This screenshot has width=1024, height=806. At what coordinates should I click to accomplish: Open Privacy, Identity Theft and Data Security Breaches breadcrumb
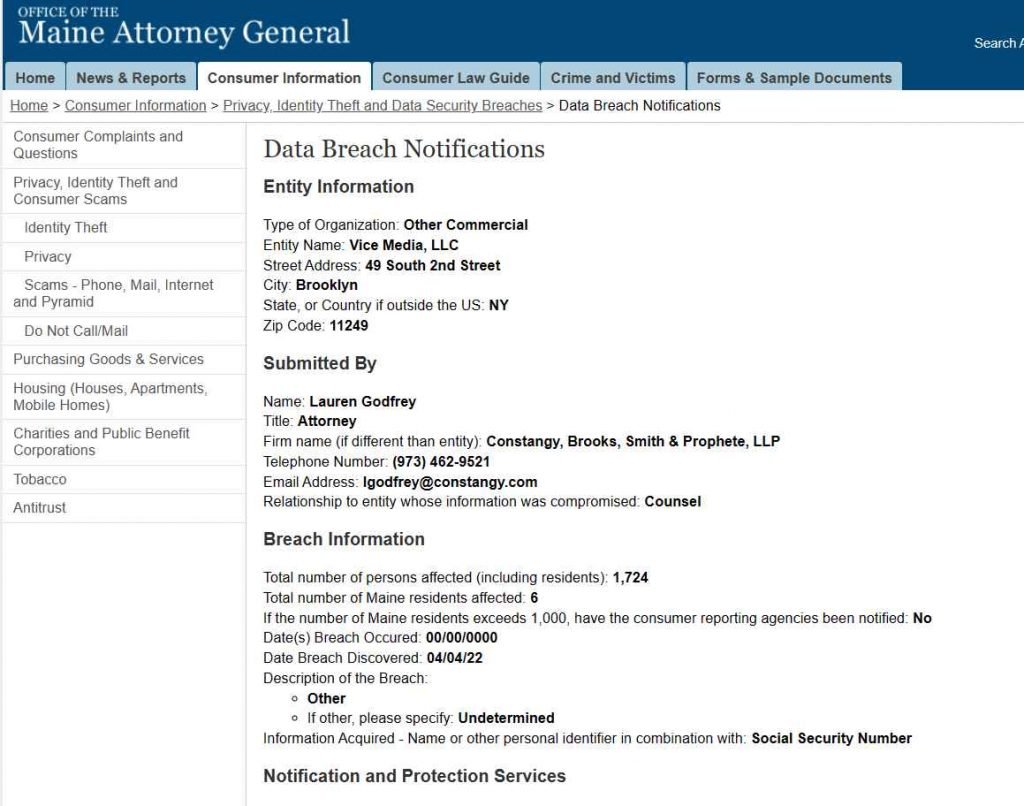[x=383, y=106]
